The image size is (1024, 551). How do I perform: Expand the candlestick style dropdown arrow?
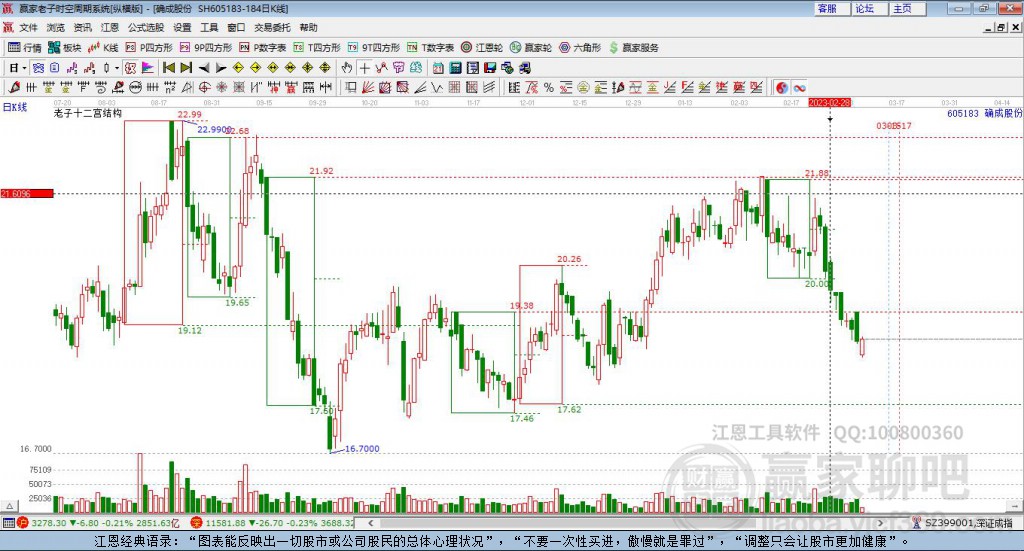pyautogui.click(x=117, y=68)
